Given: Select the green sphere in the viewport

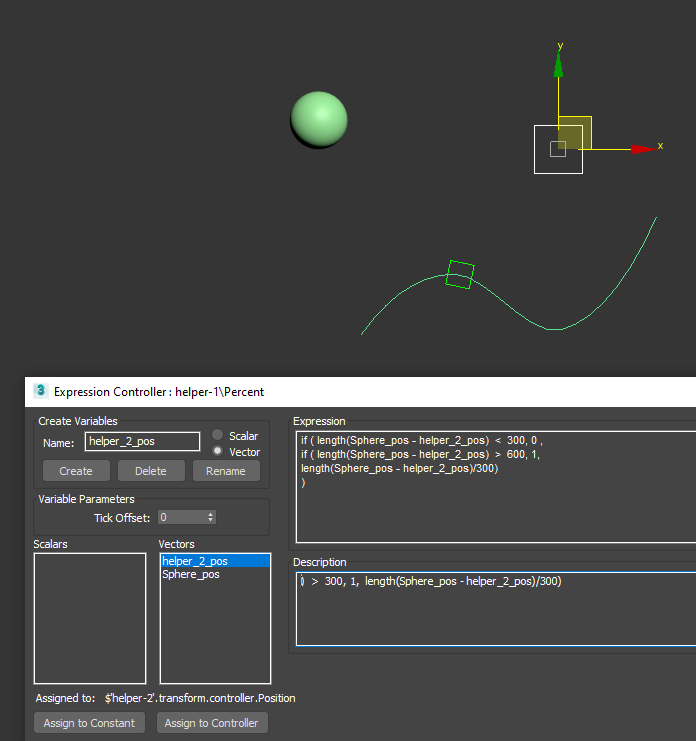Looking at the screenshot, I should point(319,119).
